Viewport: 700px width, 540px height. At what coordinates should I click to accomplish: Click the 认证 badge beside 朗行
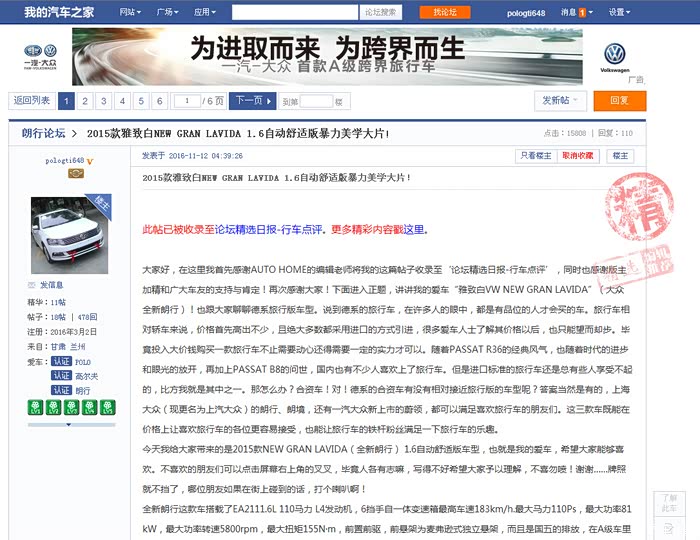[61, 390]
